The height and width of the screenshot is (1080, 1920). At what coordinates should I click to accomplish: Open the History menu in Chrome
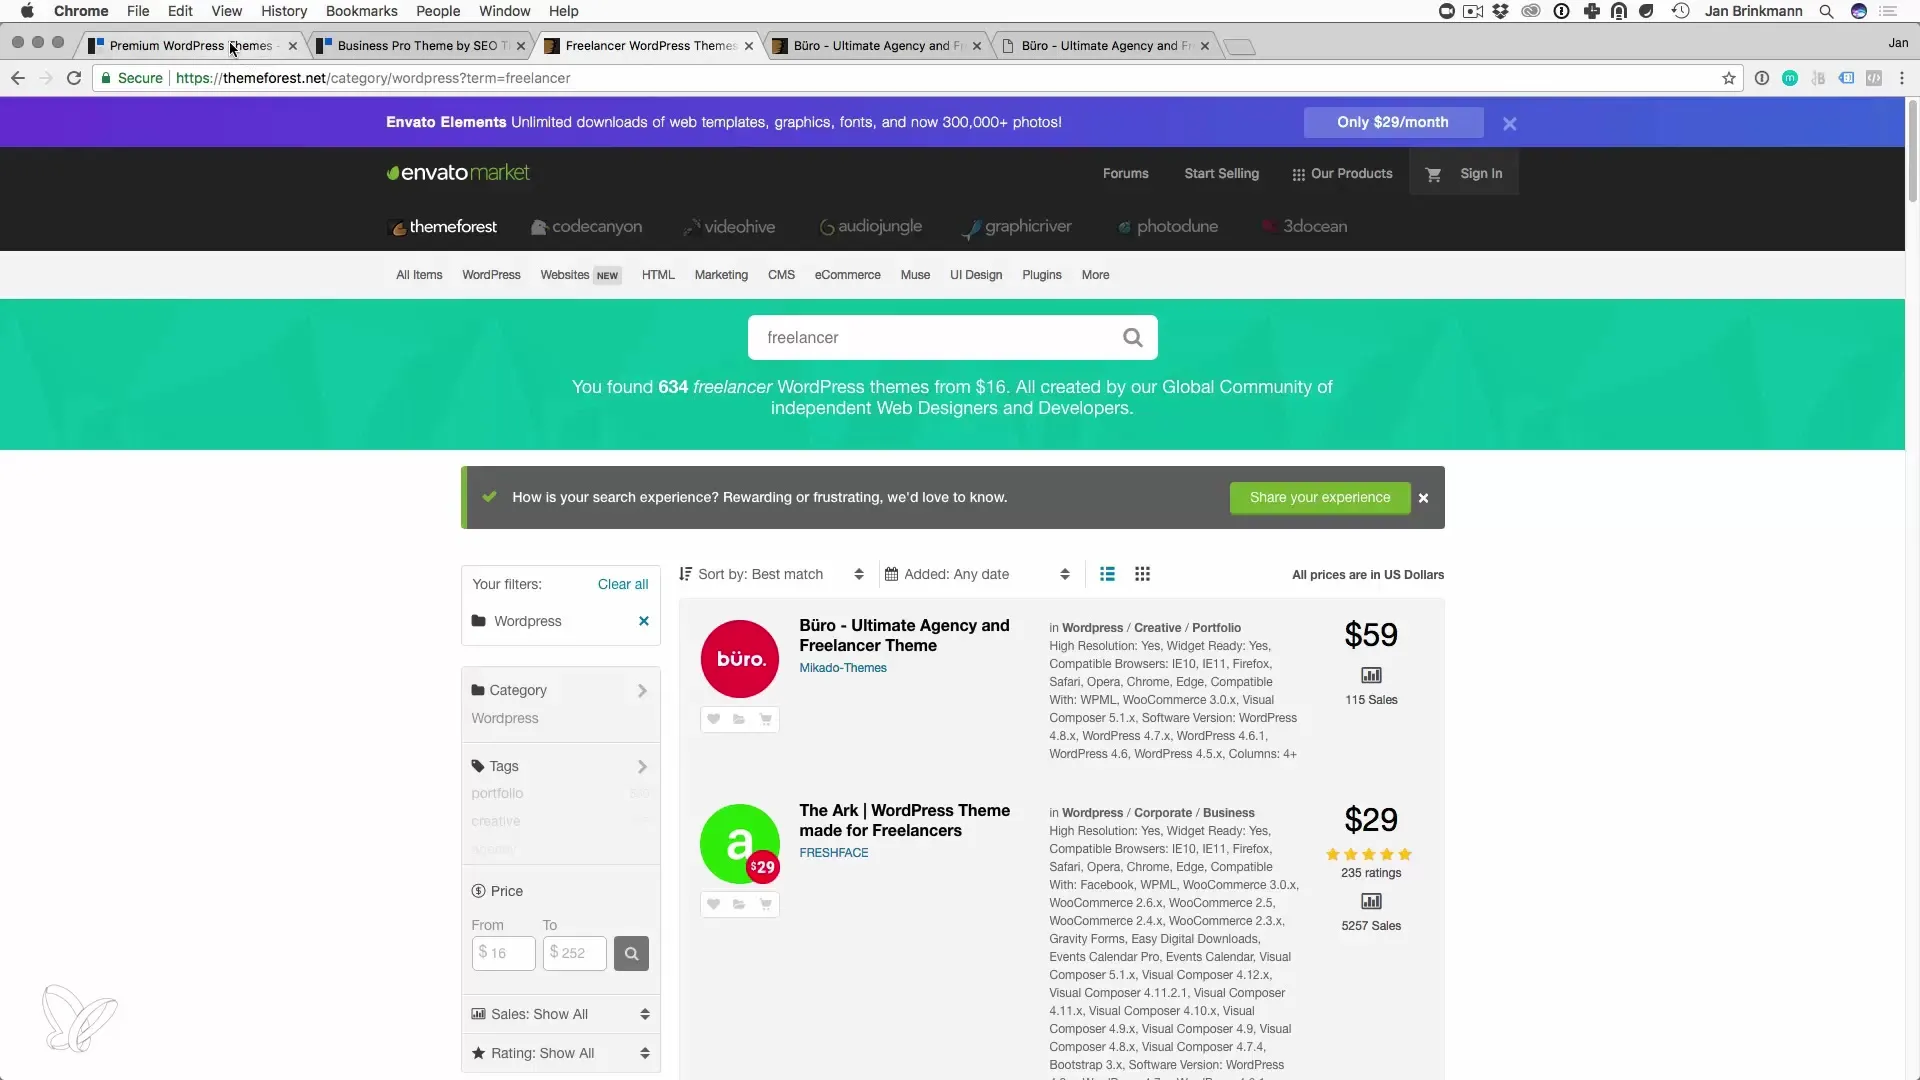pyautogui.click(x=284, y=11)
